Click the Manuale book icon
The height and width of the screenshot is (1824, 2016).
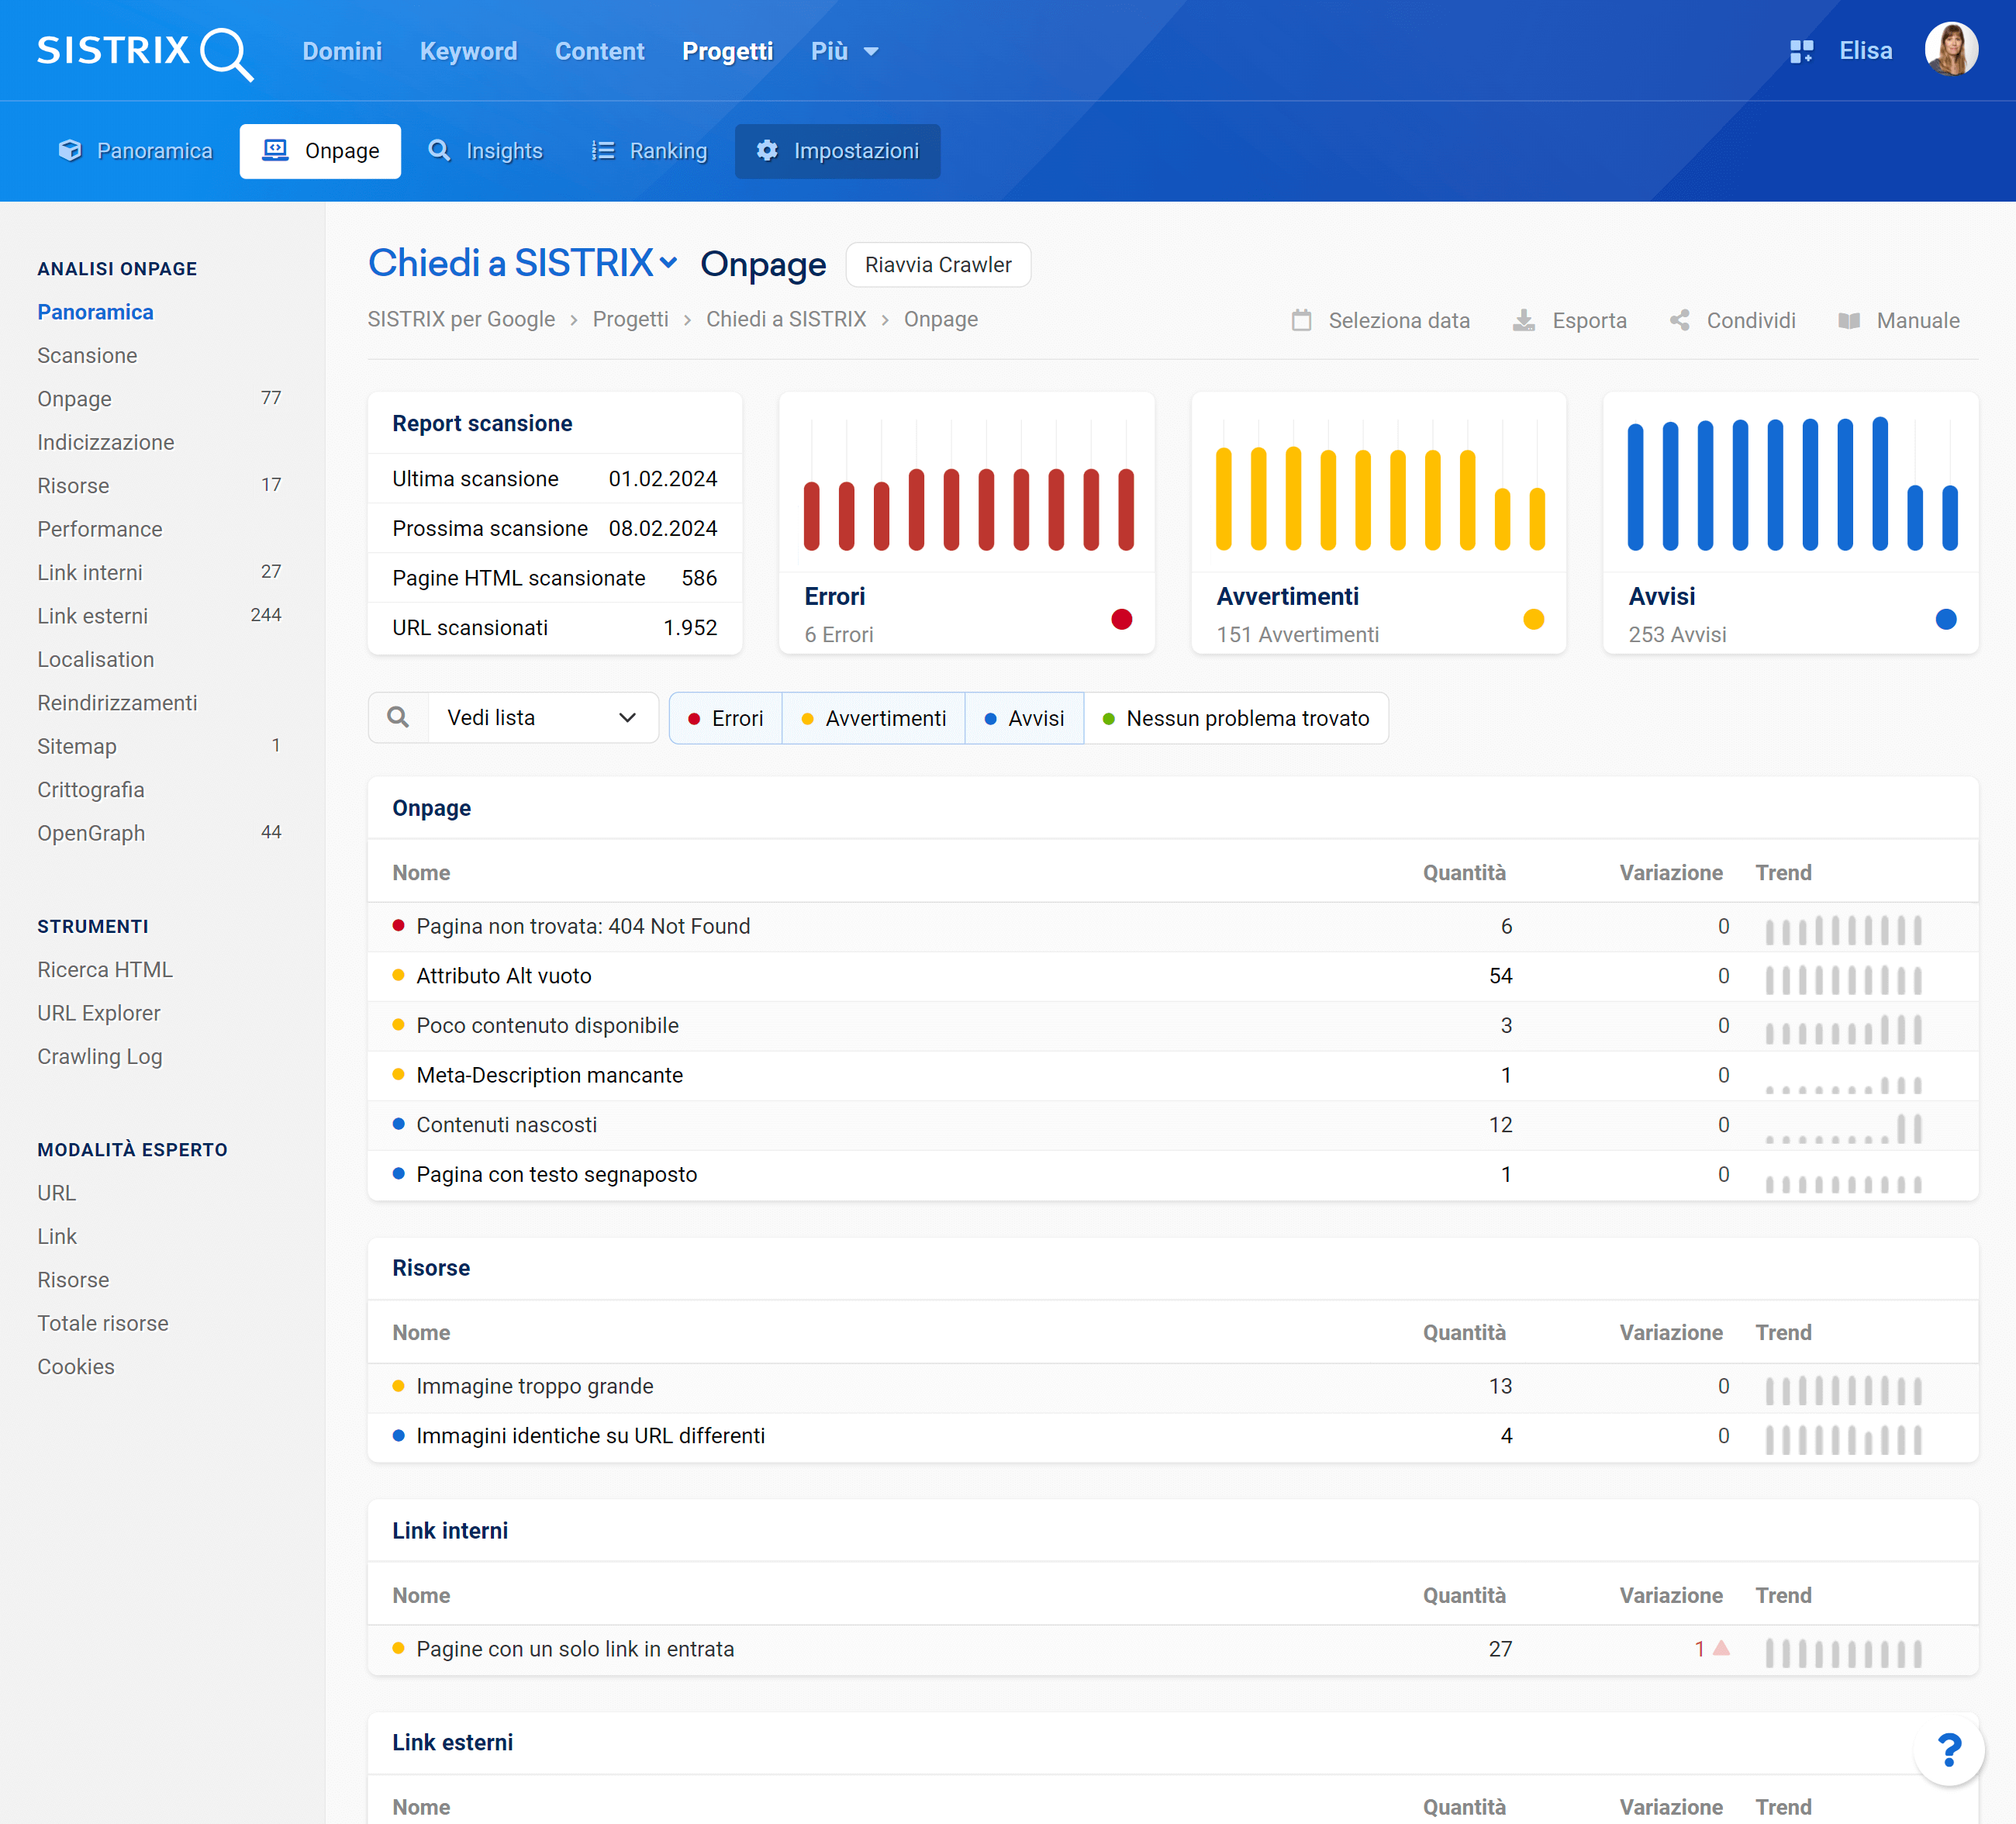point(1849,320)
